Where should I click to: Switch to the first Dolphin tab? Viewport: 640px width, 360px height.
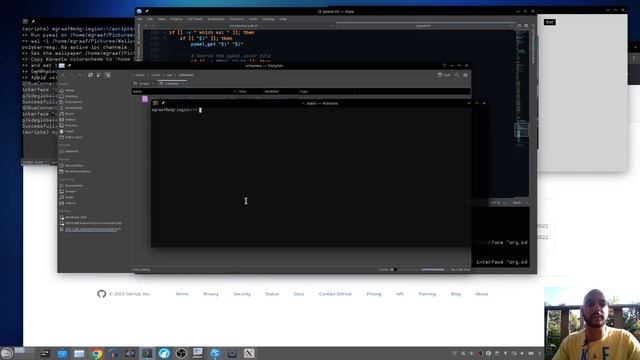click(144, 84)
